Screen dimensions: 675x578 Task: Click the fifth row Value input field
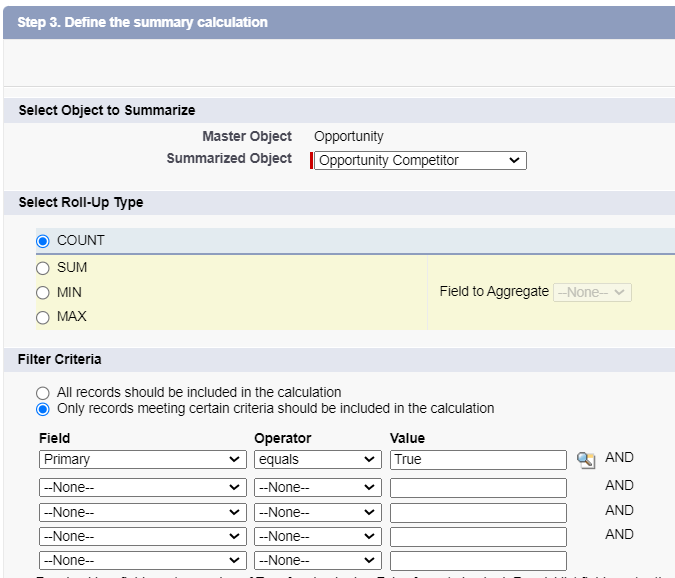click(x=478, y=561)
